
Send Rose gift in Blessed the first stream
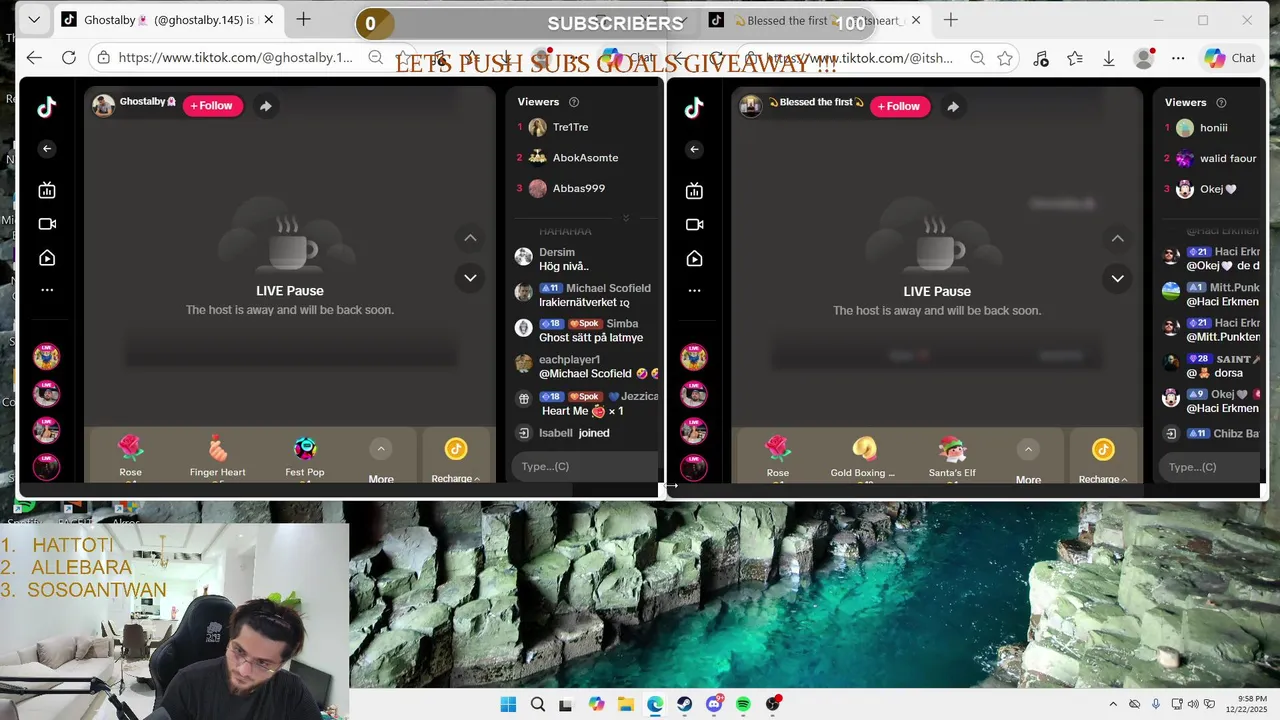pyautogui.click(x=778, y=457)
